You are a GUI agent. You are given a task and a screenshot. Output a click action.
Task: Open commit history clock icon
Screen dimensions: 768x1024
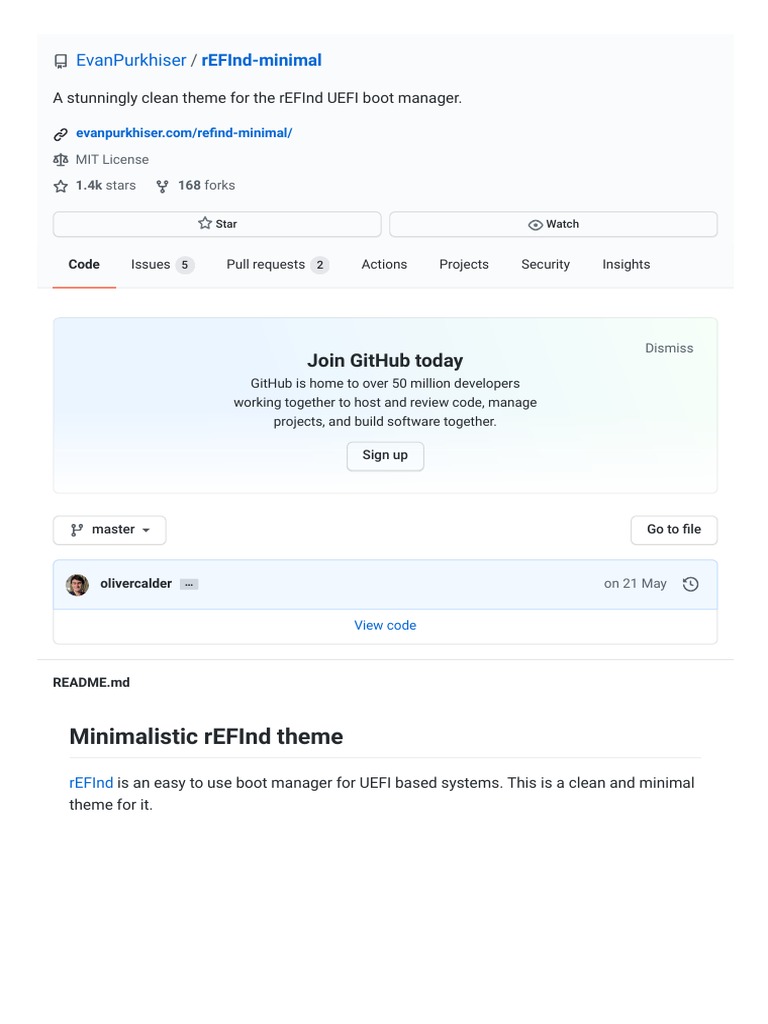[x=690, y=584]
